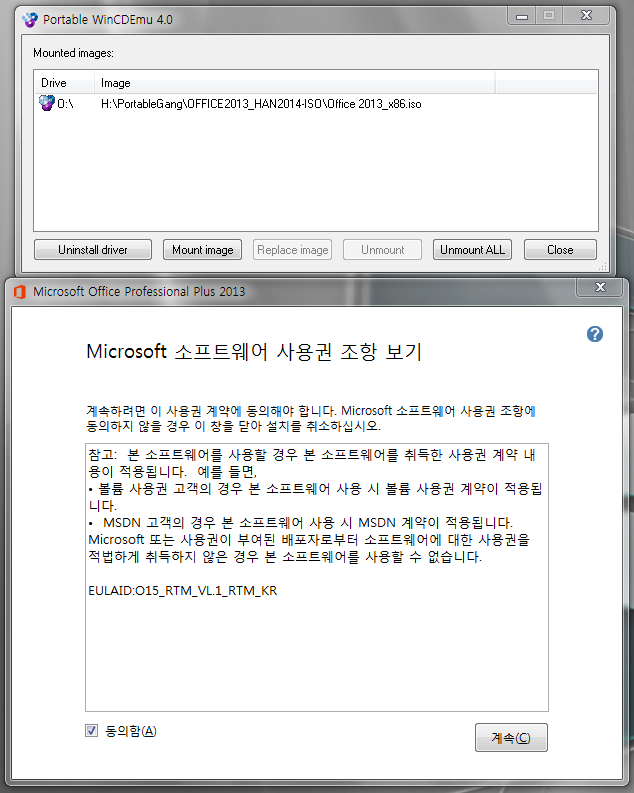Click the Mounted images: label
Image resolution: width=634 pixels, height=793 pixels.
73,53
